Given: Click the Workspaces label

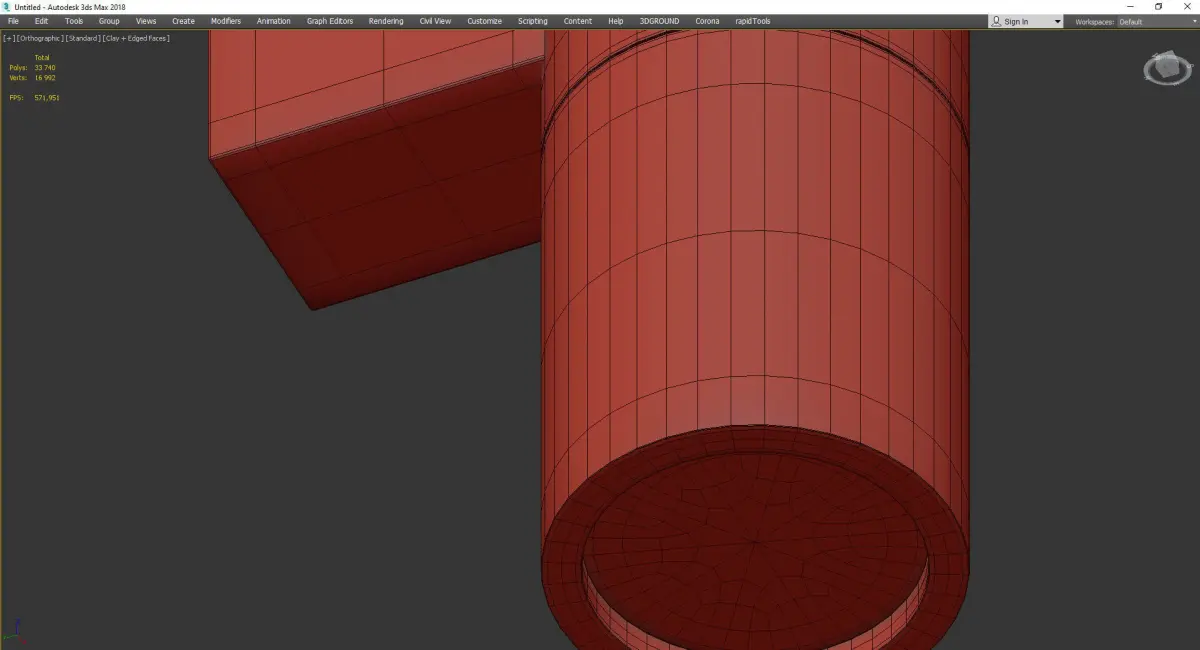Looking at the screenshot, I should [1093, 22].
